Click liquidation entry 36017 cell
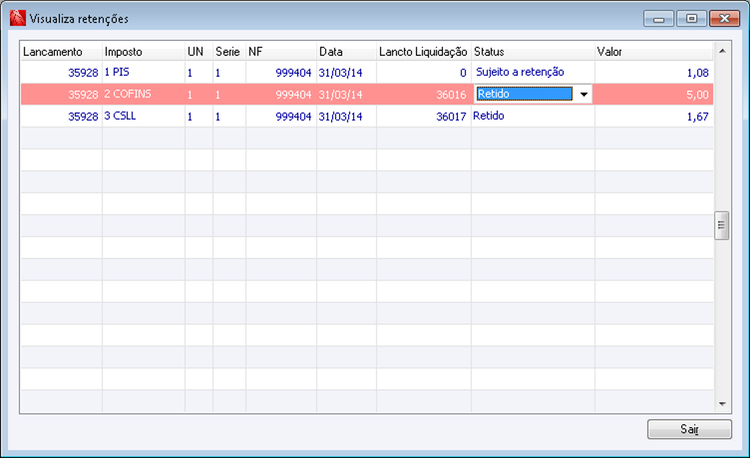This screenshot has height=458, width=750. 424,116
